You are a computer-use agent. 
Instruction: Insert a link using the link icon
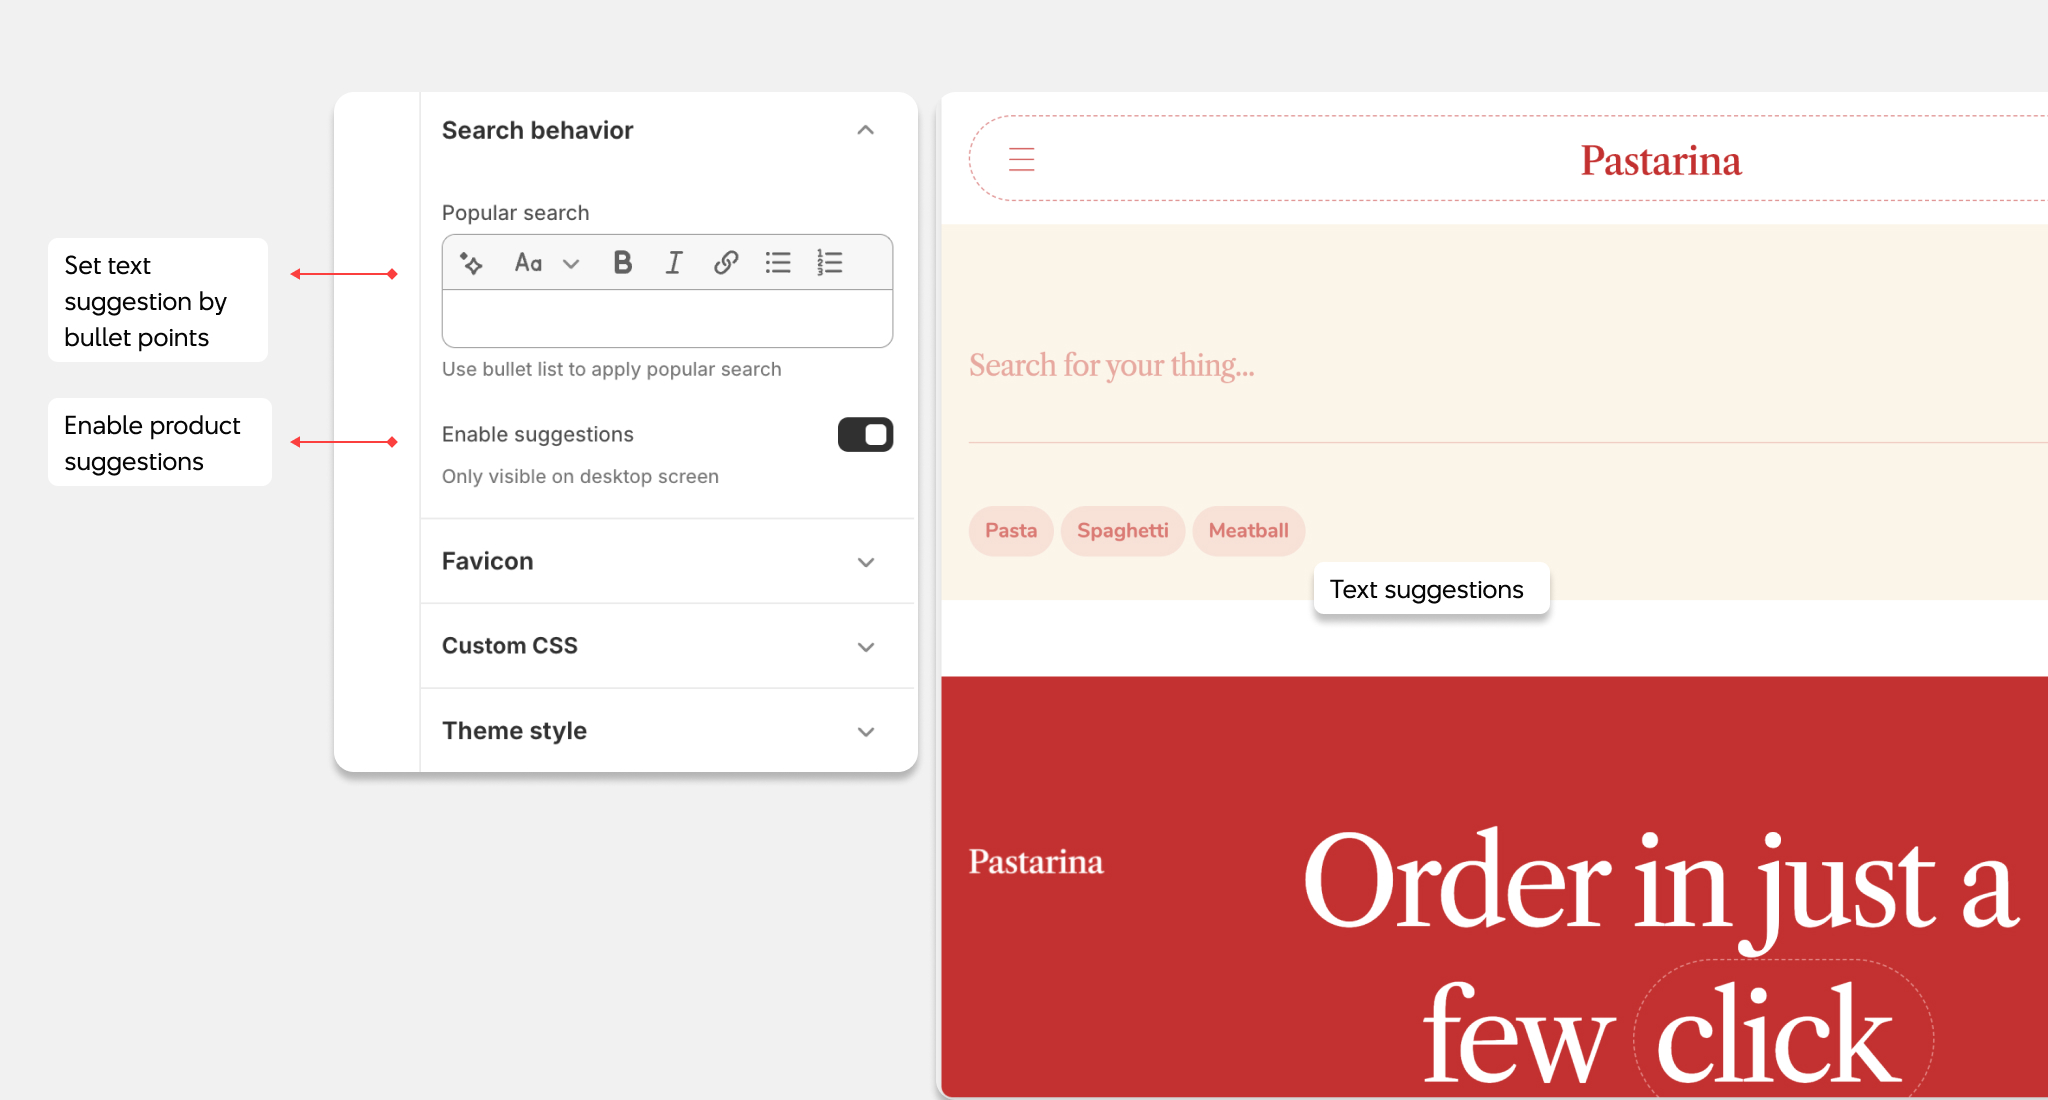point(725,262)
